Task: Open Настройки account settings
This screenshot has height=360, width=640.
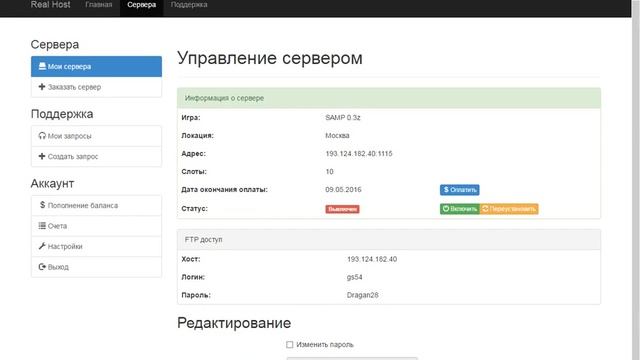Action: [x=96, y=246]
